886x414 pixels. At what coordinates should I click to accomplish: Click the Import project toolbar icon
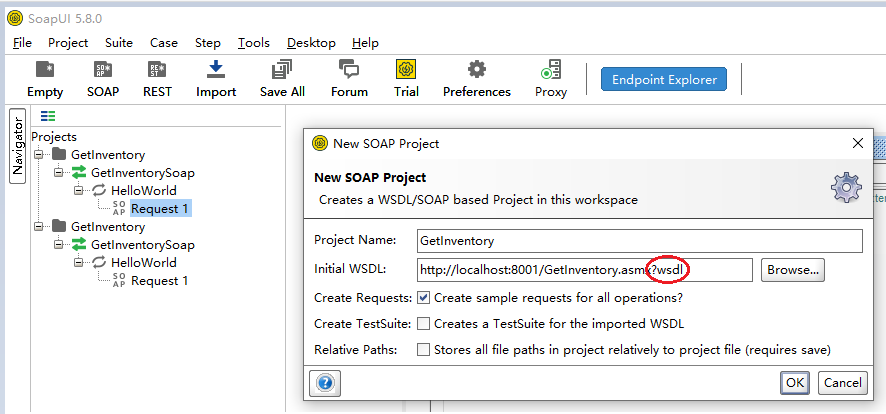pos(216,79)
